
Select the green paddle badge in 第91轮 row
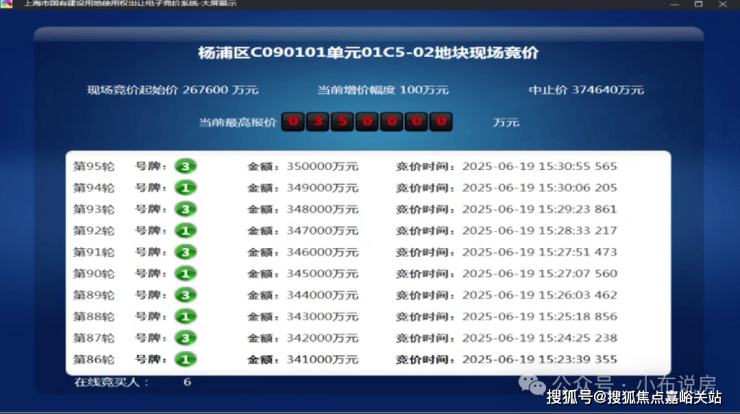(185, 252)
